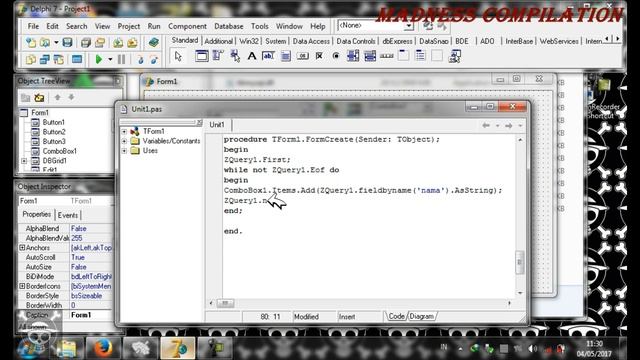Click the New items toolbar icon

click(x=31, y=42)
